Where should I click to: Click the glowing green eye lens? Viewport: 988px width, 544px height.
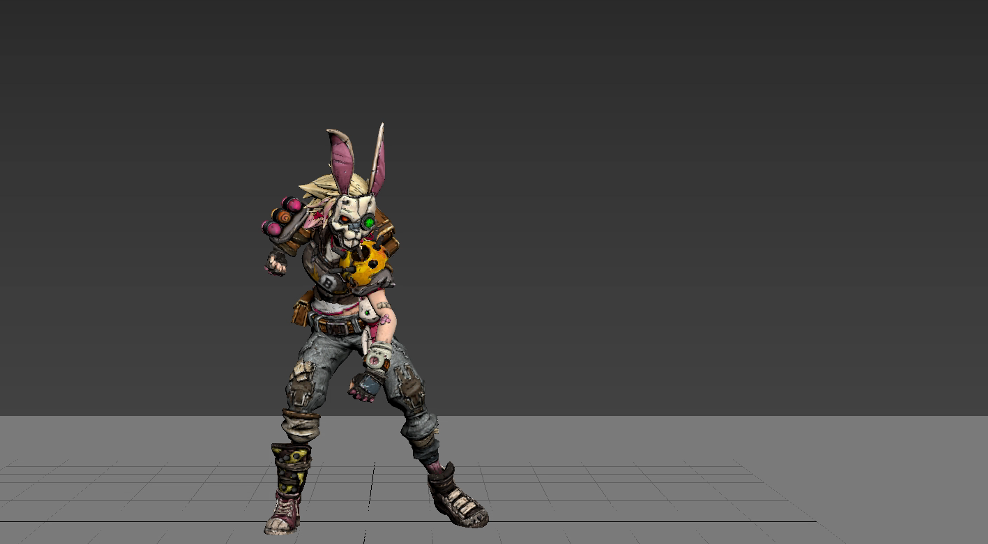[368, 221]
